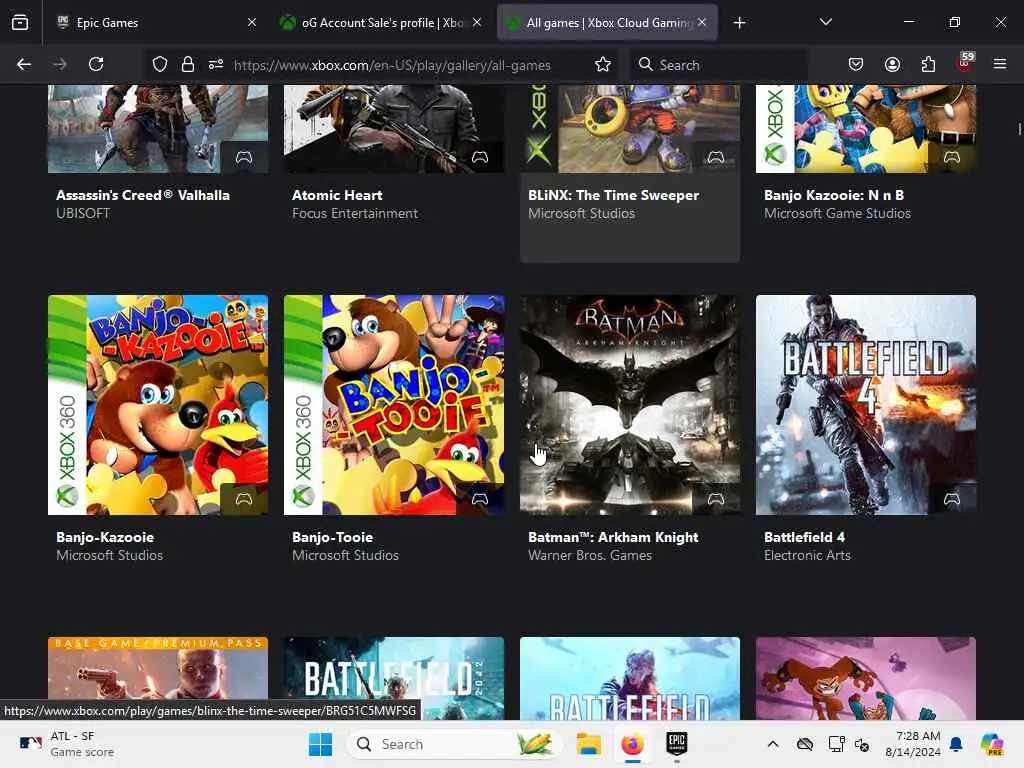This screenshot has height=768, width=1024.
Task: Click the page vertical scrollbar thumb
Action: point(1019,129)
